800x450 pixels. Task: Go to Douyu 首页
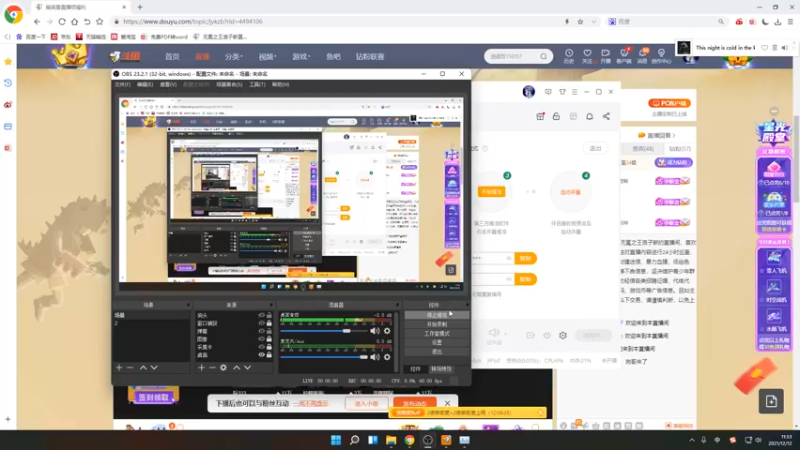[x=172, y=57]
